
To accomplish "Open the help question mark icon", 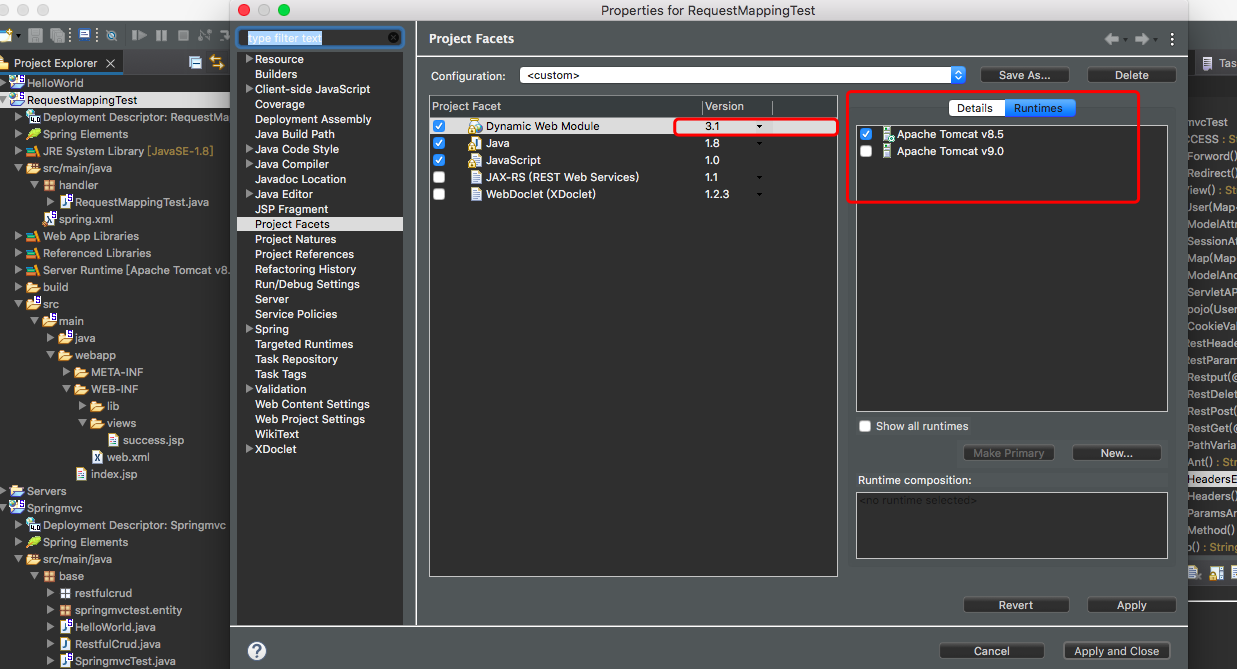I will click(x=257, y=651).
